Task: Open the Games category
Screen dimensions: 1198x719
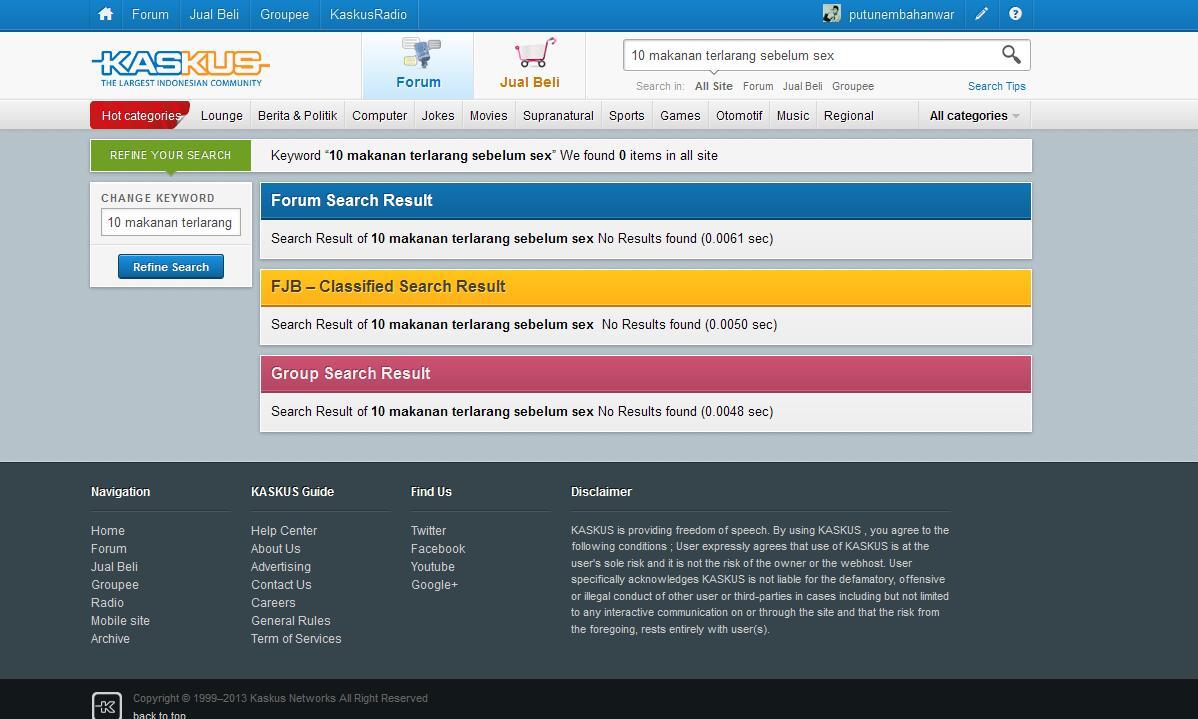Action: click(680, 115)
